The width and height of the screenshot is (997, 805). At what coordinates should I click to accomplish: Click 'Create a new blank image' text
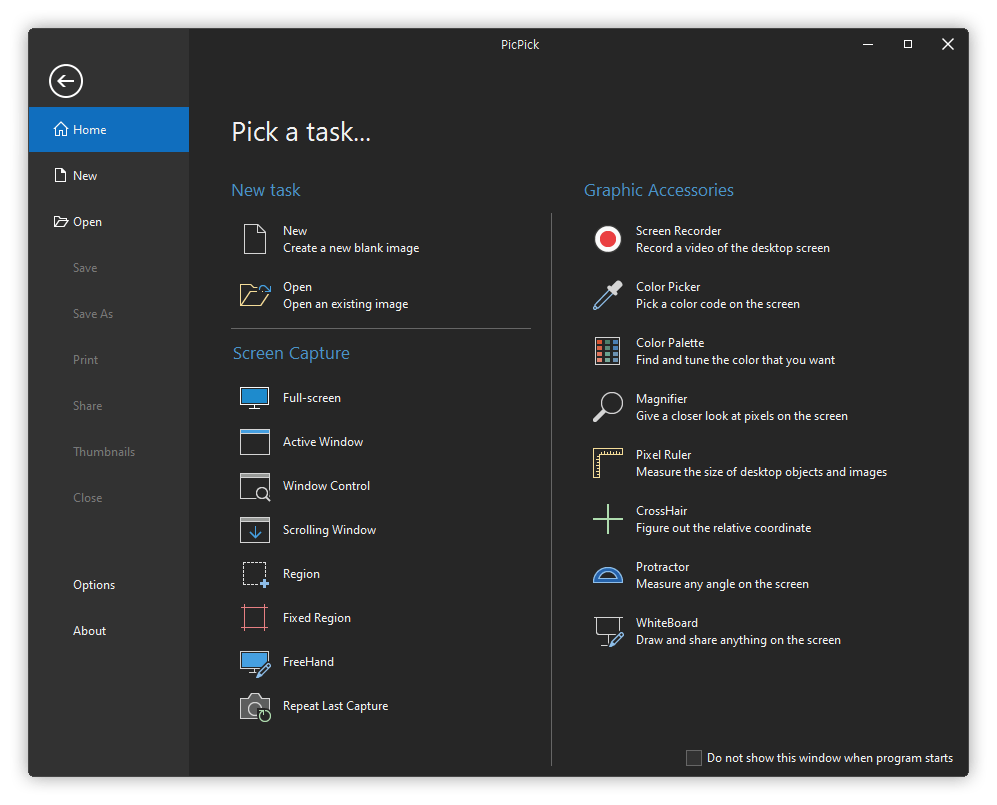(351, 248)
